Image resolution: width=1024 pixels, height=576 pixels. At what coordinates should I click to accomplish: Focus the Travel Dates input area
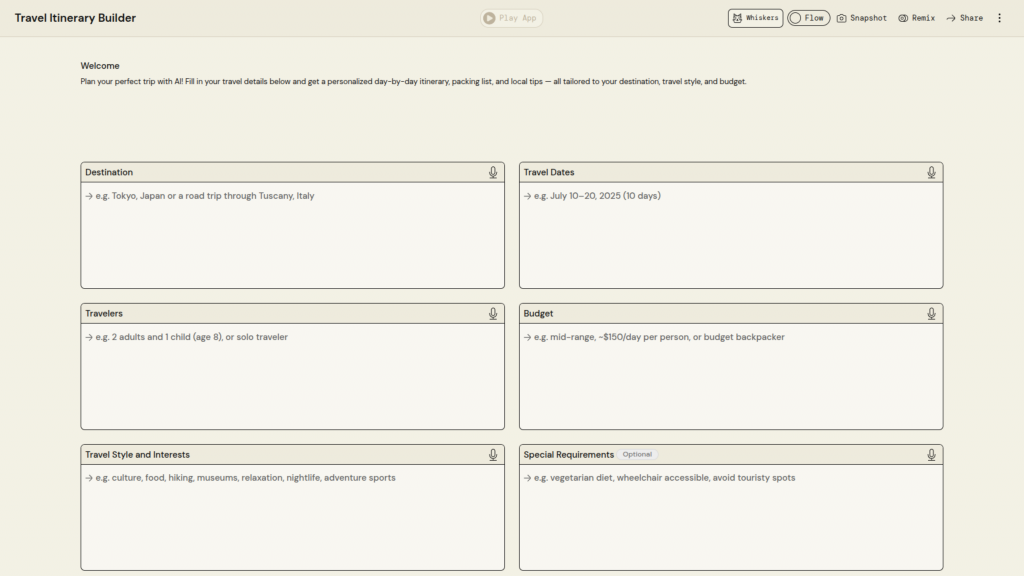point(730,235)
